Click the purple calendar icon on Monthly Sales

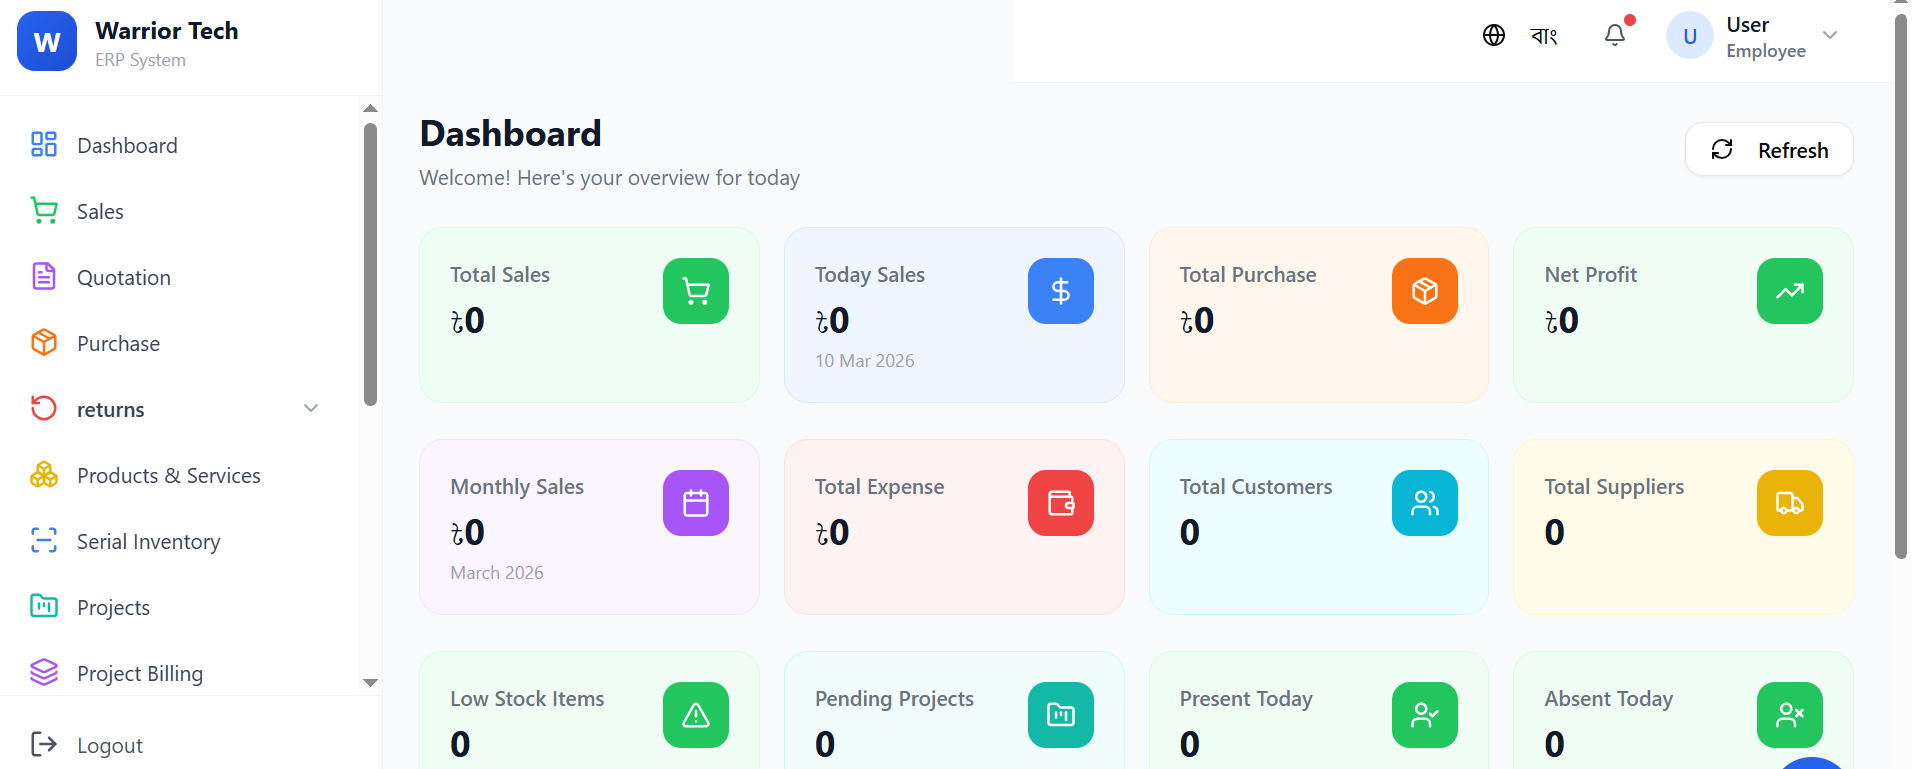[x=696, y=503]
